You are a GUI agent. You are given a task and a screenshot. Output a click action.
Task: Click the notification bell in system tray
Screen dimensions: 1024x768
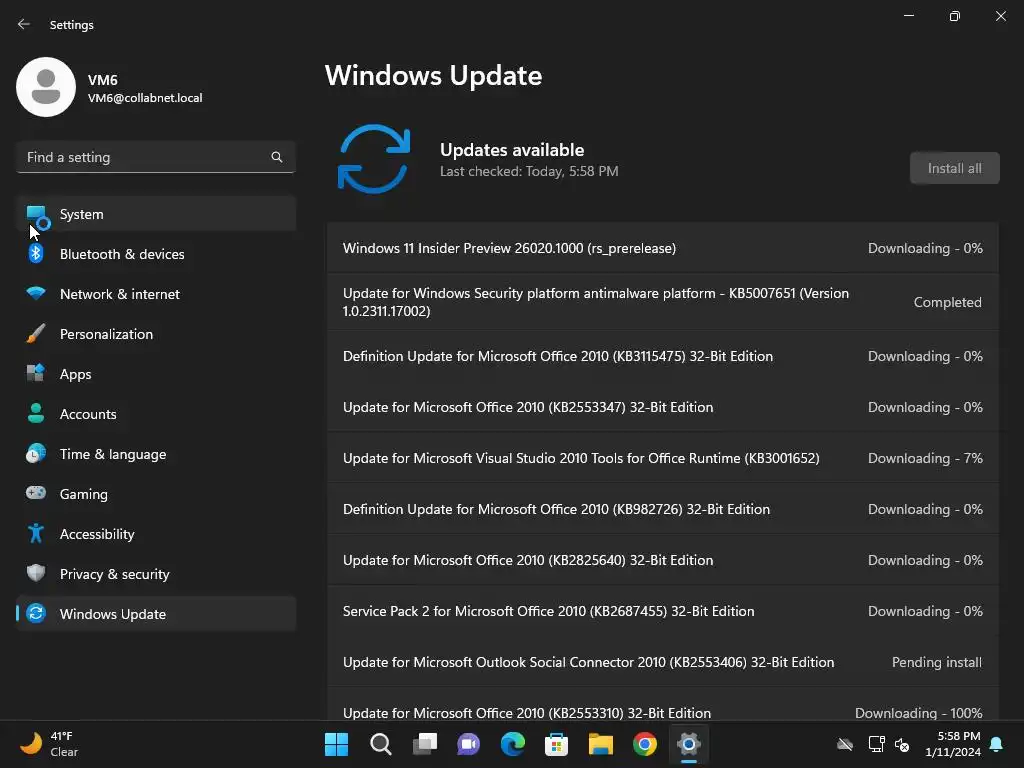(997, 744)
